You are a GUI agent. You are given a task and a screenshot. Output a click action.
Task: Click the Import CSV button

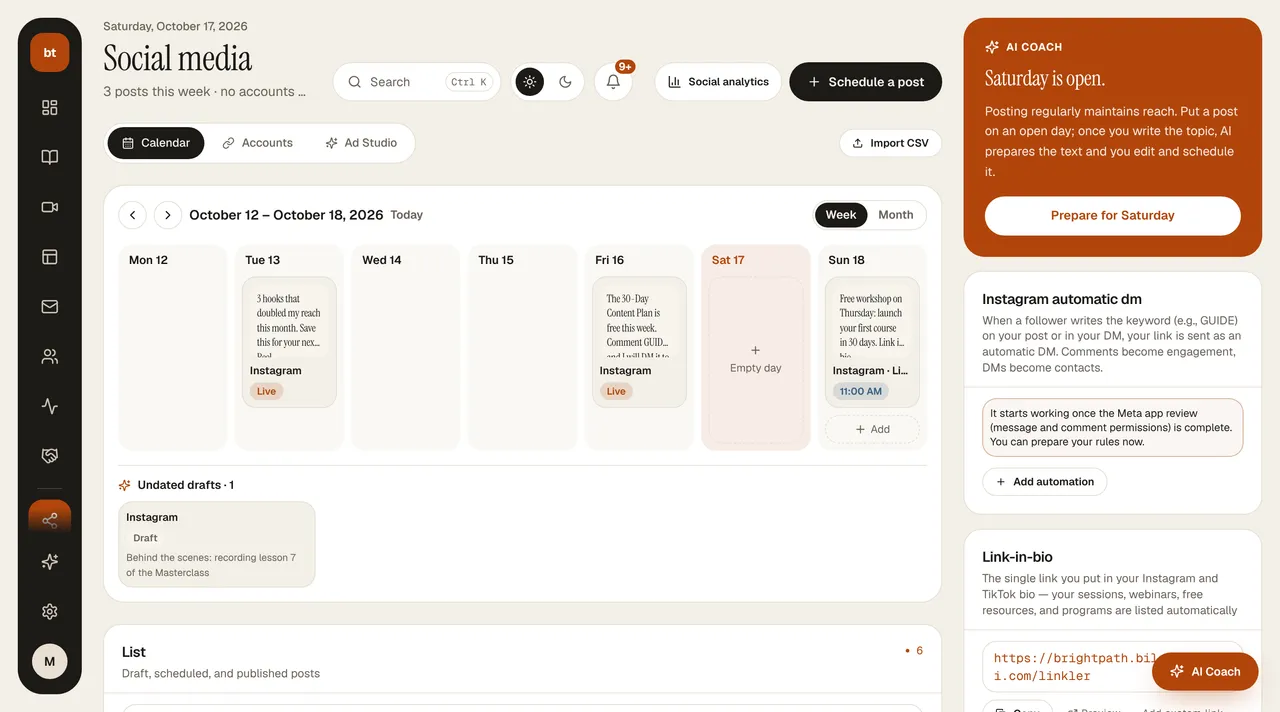(x=890, y=143)
